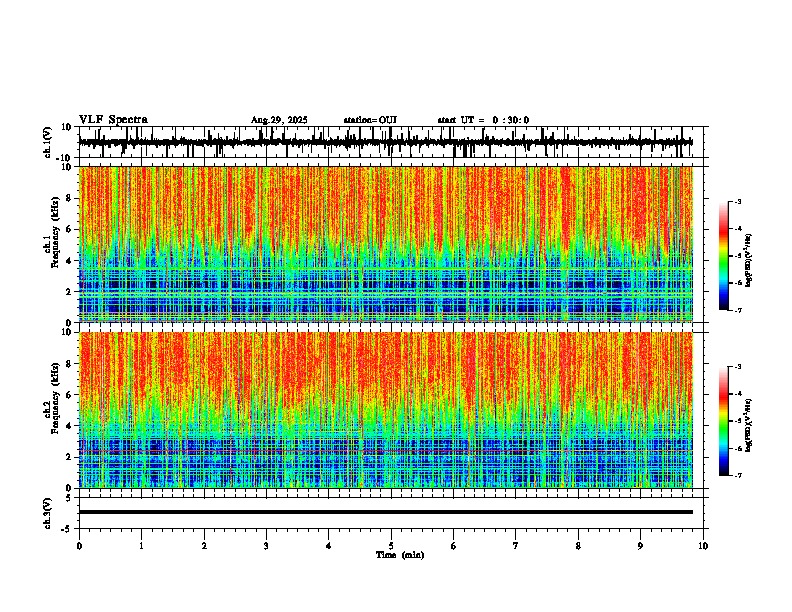
Task: Click the "VLF Spectra" plot title
Action: click(x=113, y=120)
